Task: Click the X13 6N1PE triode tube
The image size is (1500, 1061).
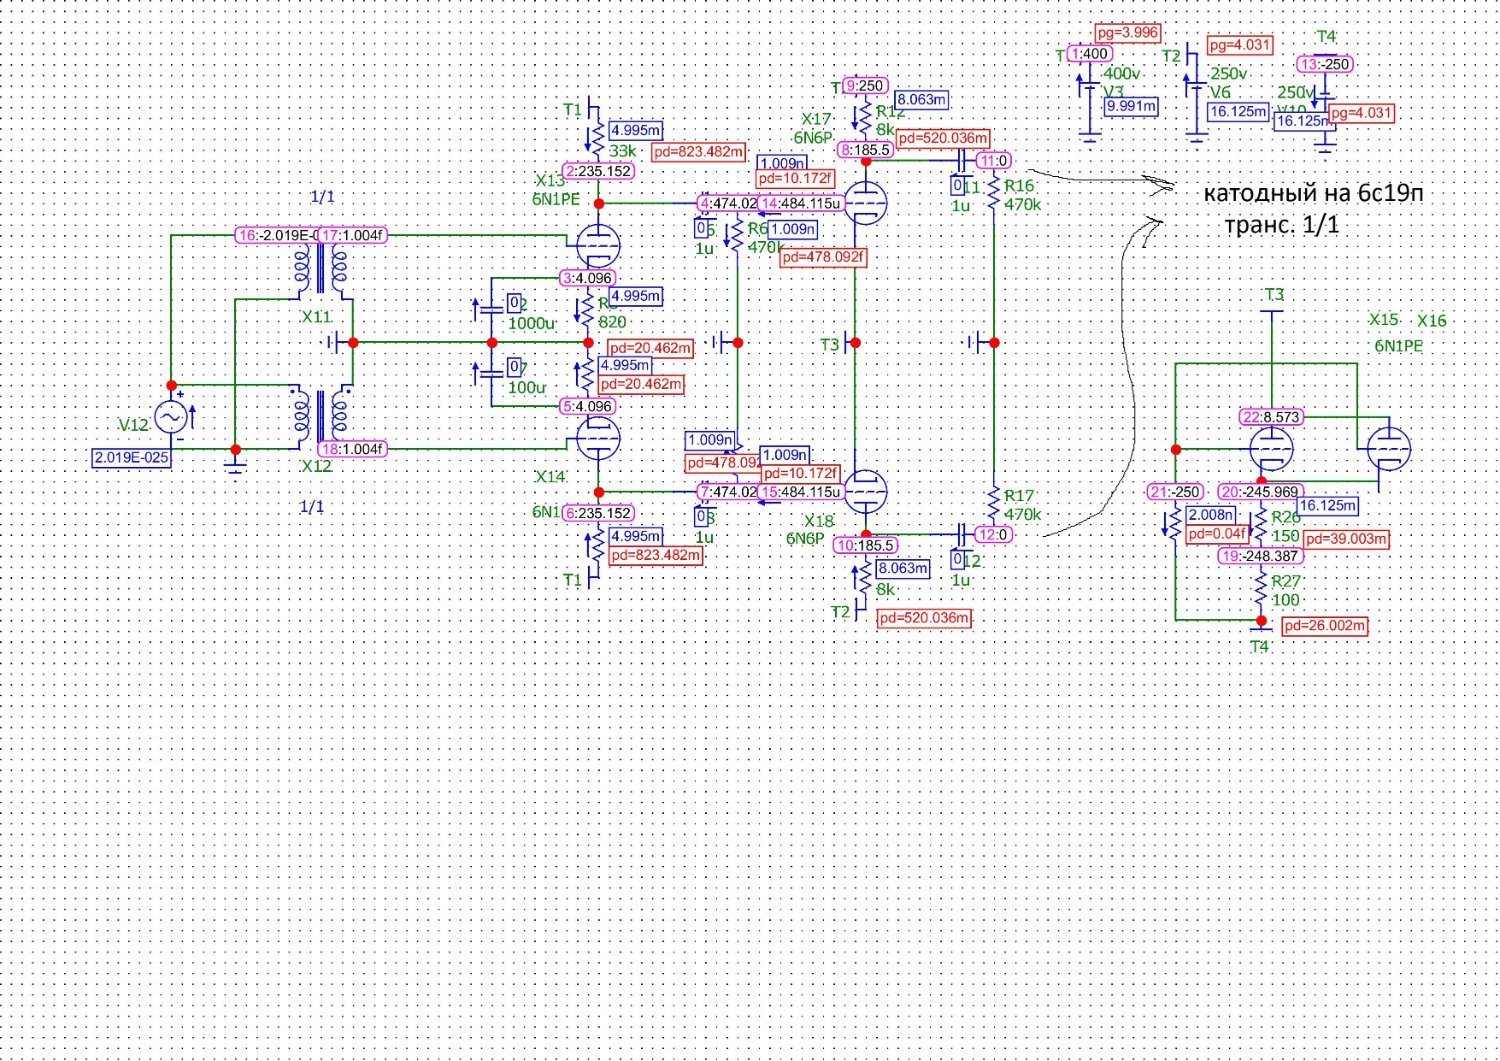Action: (x=598, y=245)
